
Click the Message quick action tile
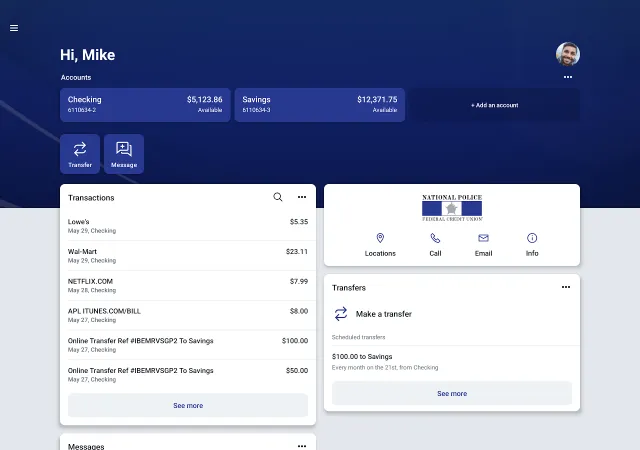point(124,154)
